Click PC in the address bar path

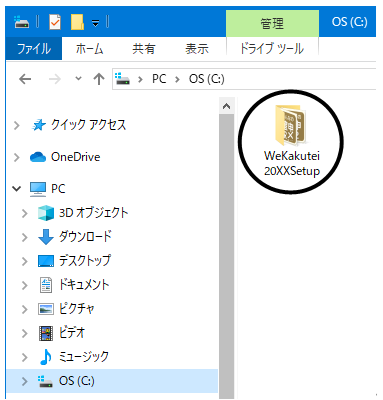pos(159,79)
